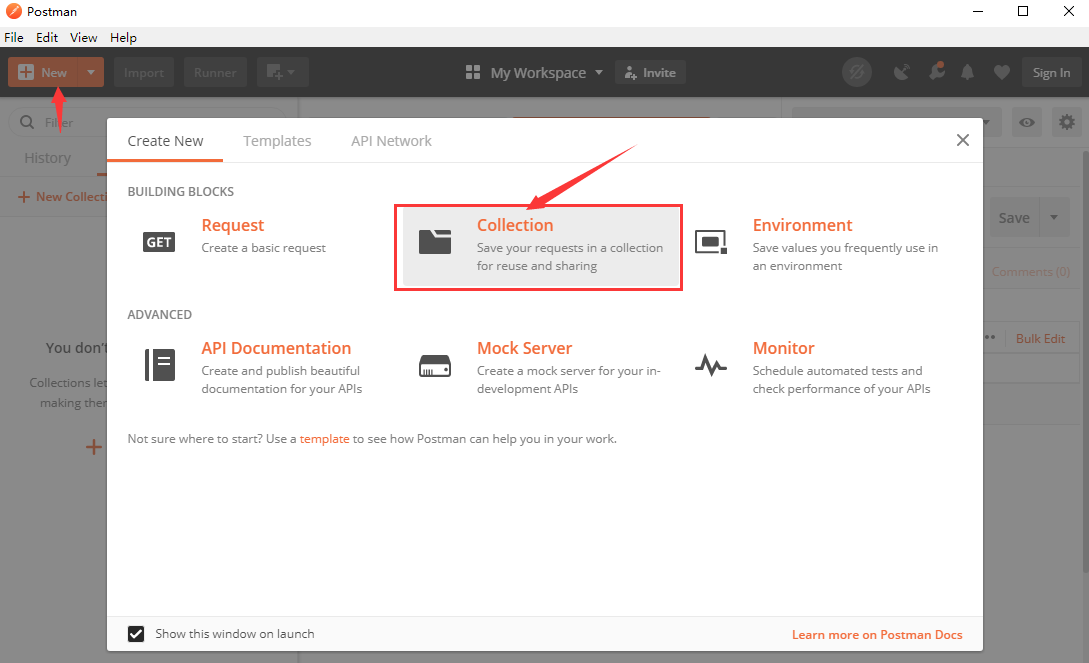Click the Comments (0) link
The width and height of the screenshot is (1089, 663).
[1031, 271]
